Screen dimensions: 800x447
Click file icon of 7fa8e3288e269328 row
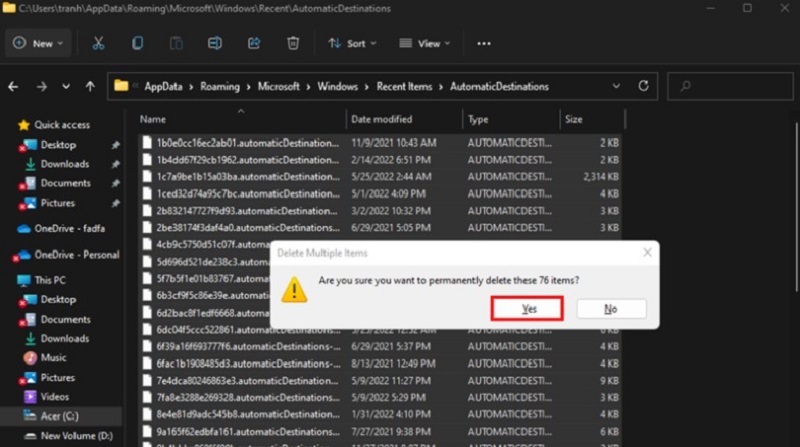tap(147, 398)
